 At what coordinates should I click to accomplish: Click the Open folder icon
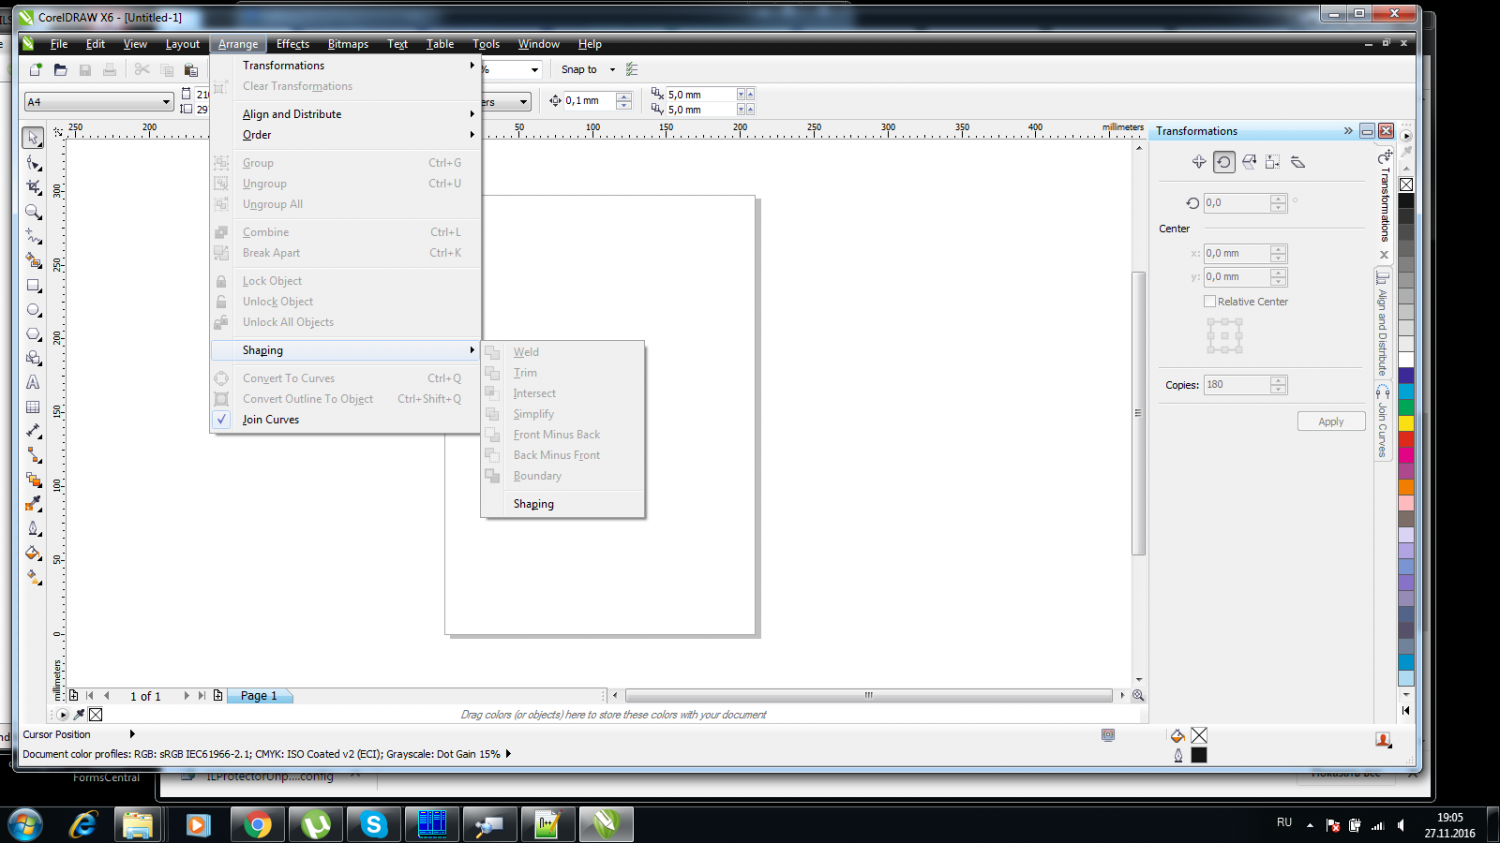coord(61,70)
